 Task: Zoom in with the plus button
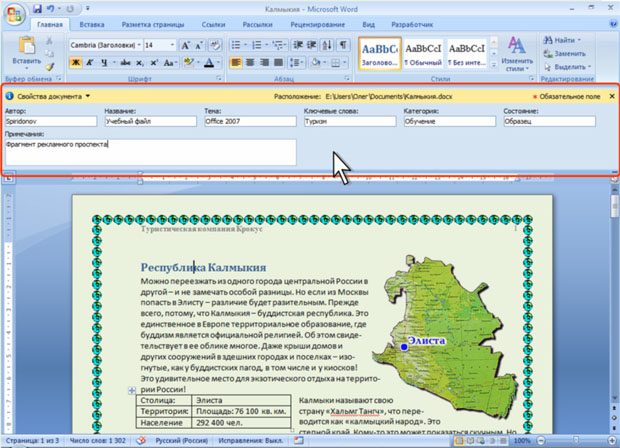click(x=613, y=440)
